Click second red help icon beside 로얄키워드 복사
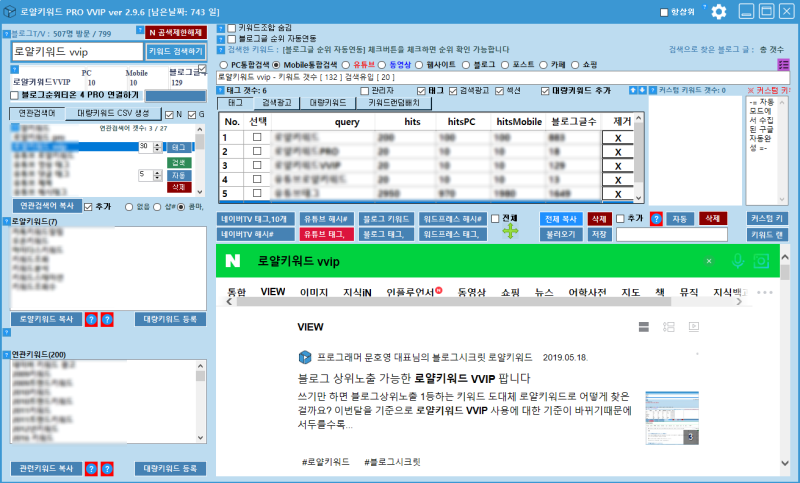Screen dimensions: 800x483 pos(107,320)
